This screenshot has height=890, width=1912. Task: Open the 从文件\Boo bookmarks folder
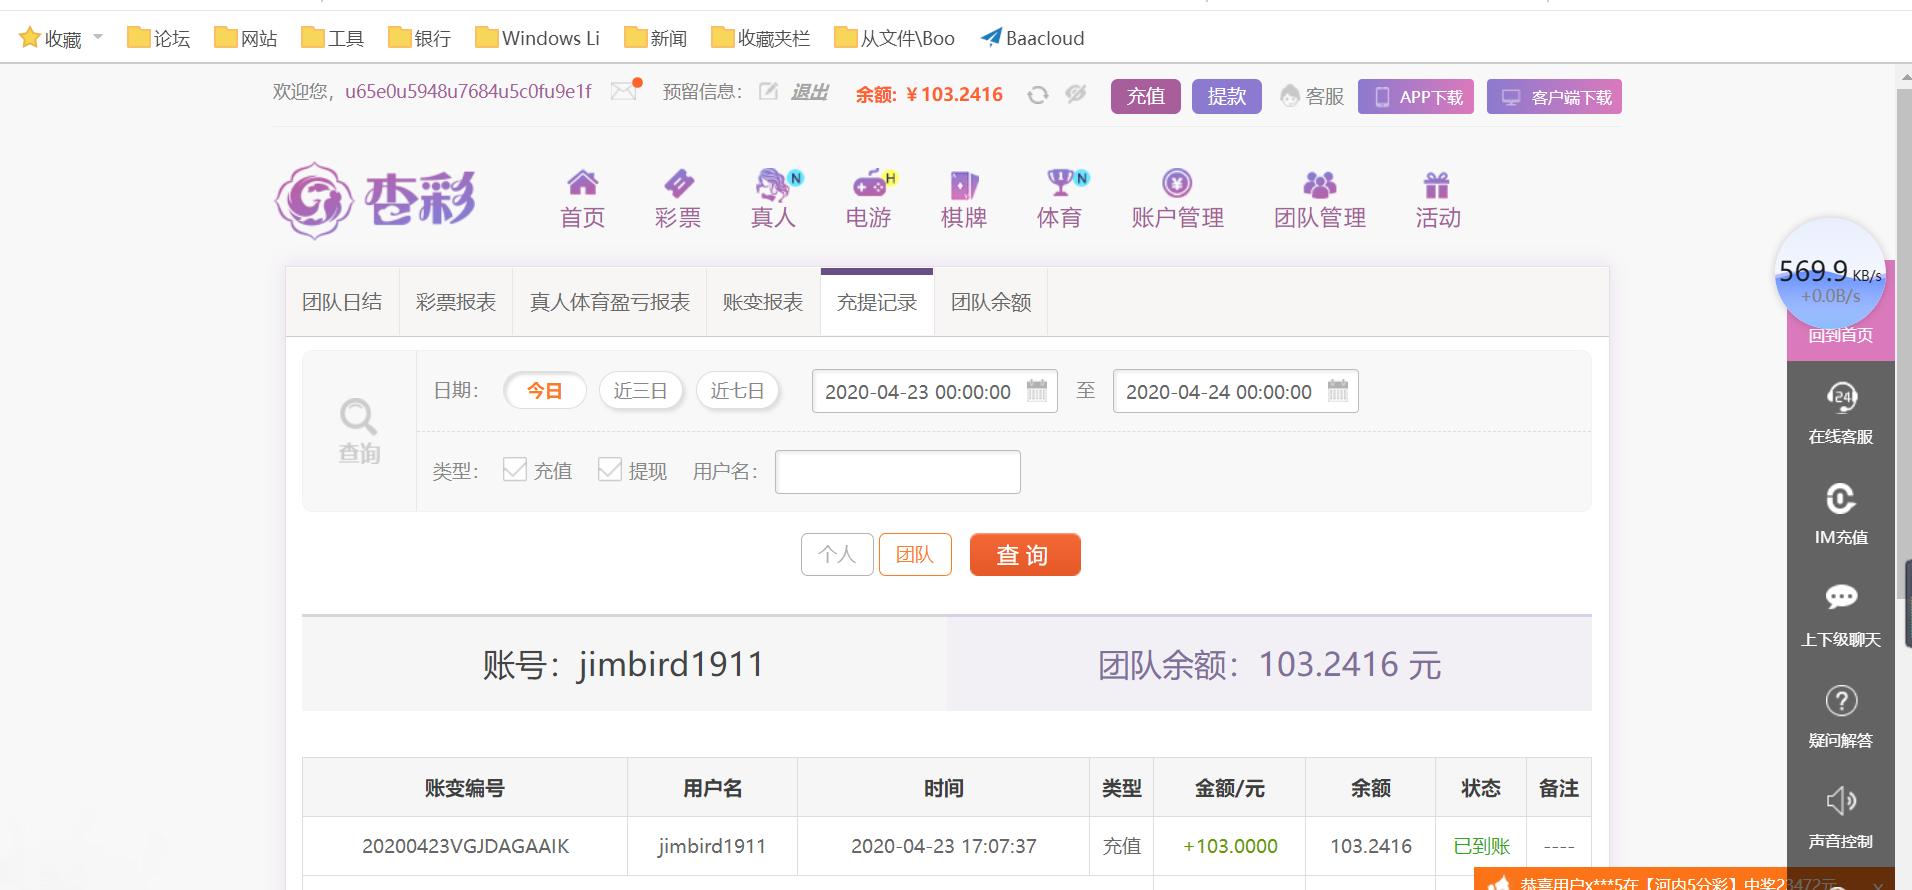[x=895, y=38]
